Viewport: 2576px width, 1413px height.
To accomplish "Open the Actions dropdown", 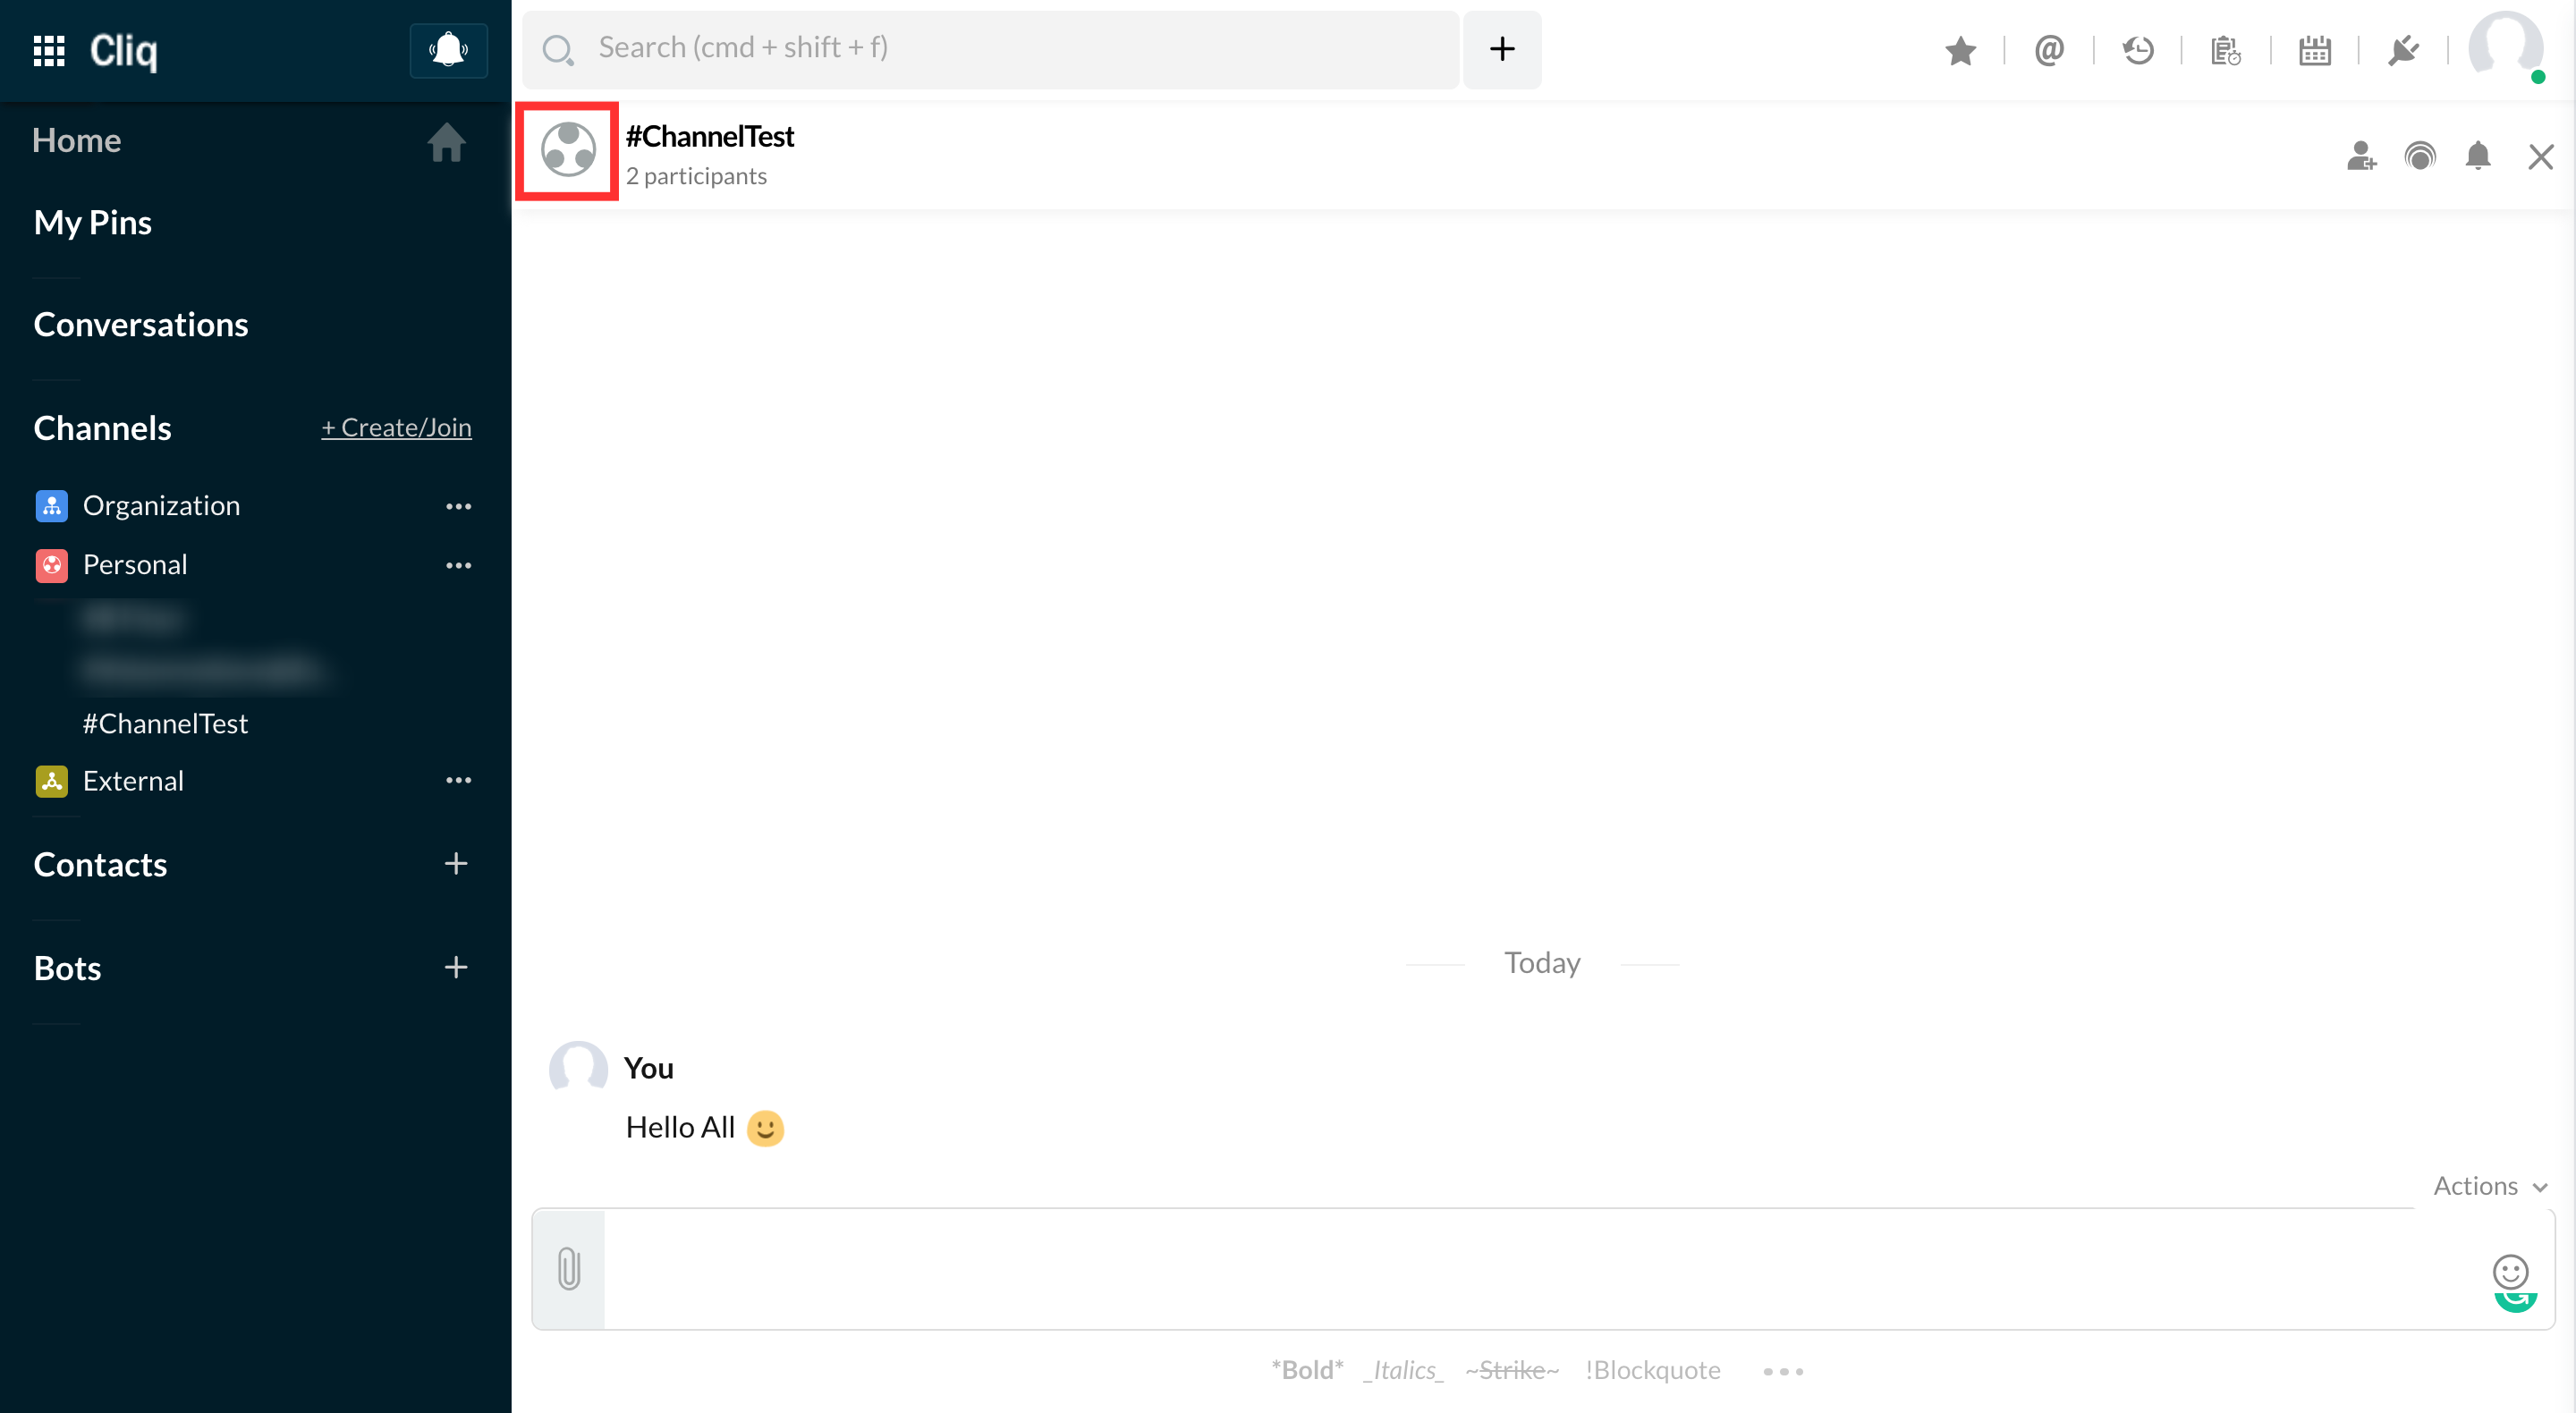I will [x=2490, y=1186].
